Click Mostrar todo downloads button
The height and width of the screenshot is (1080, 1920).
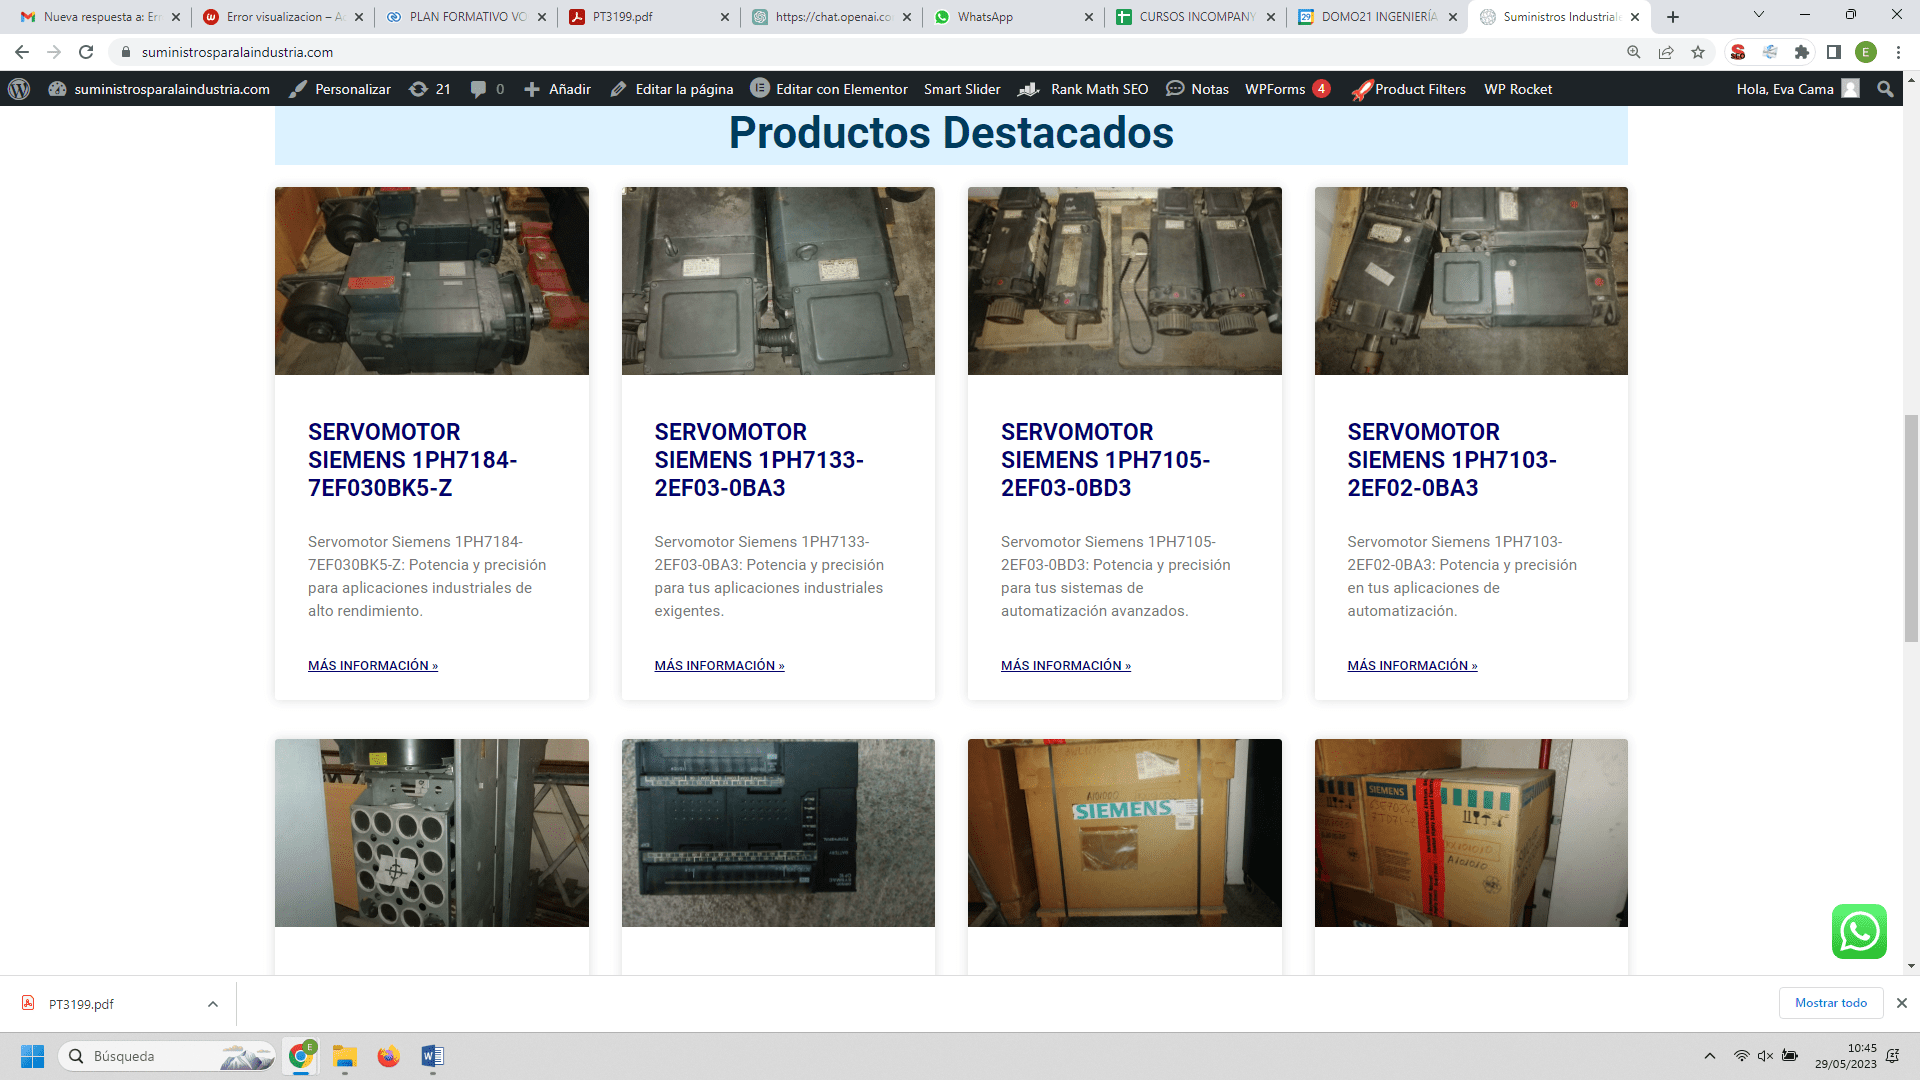[x=1831, y=1003]
